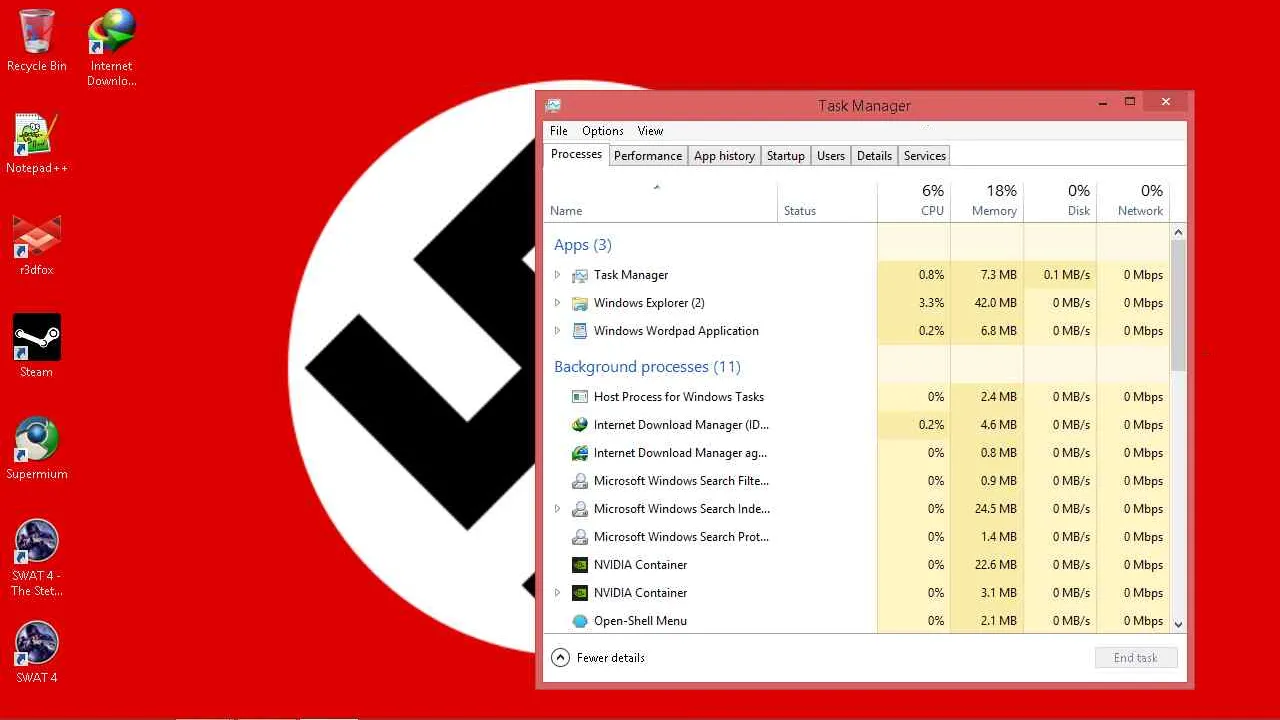Click the Microsoft Windows Search Filte... icon

coord(580,481)
